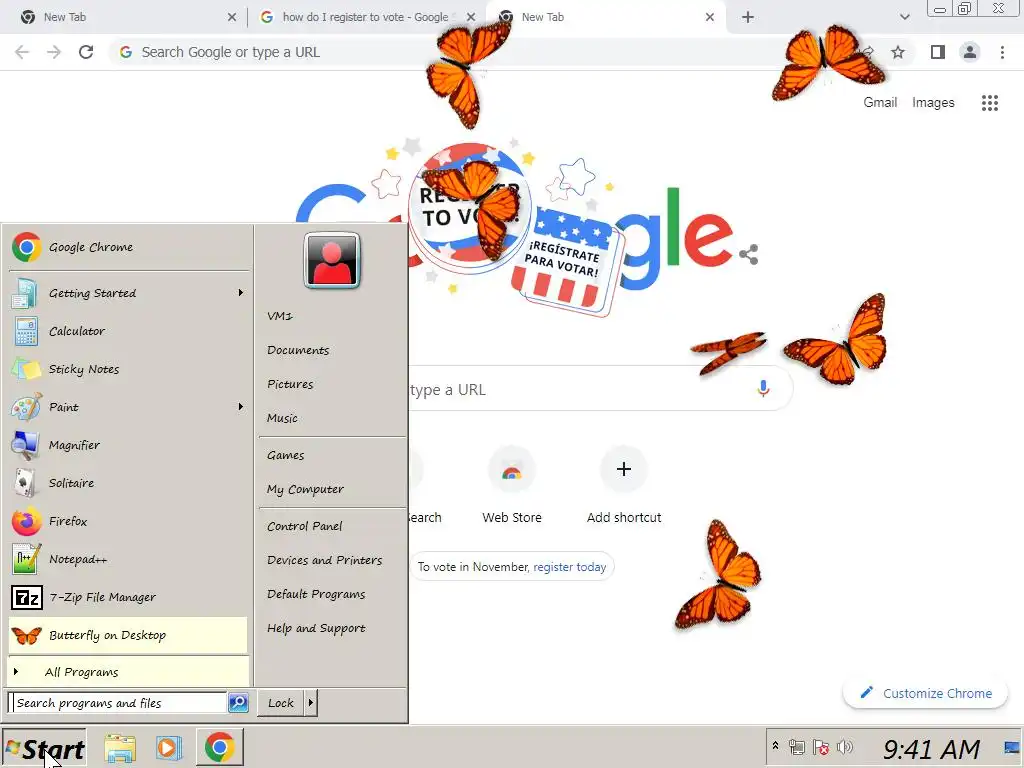Screen dimensions: 1024x768
Task: Click 'register today' link
Action: tap(569, 567)
